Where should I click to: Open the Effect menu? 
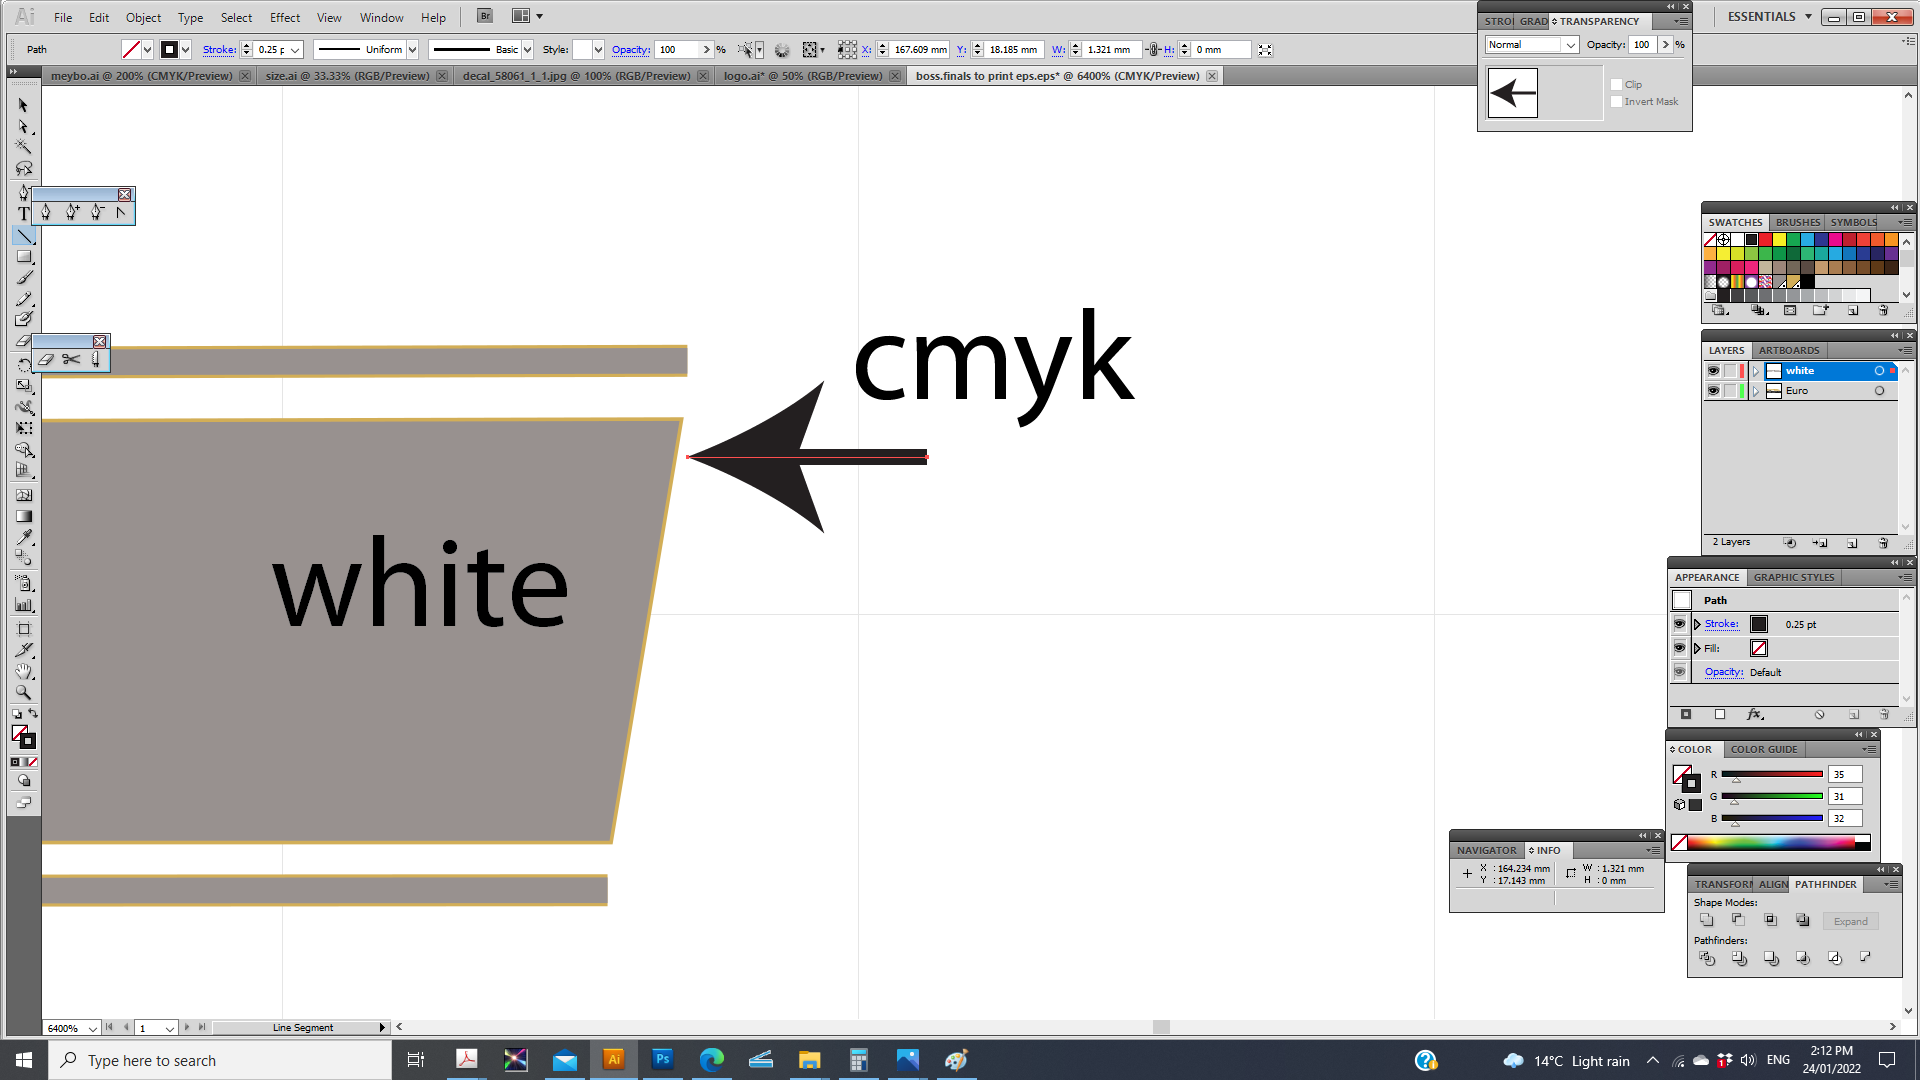tap(285, 18)
